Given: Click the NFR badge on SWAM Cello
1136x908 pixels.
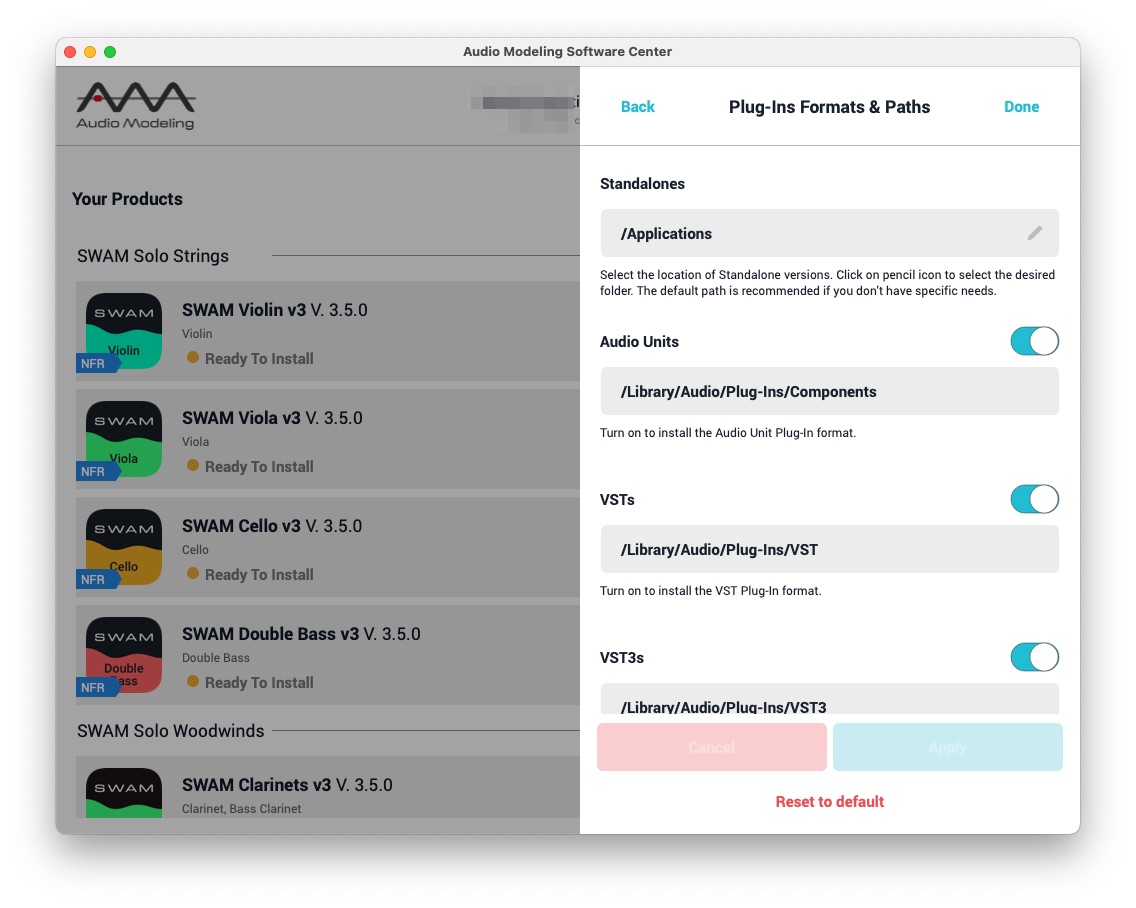Looking at the screenshot, I should 97,579.
